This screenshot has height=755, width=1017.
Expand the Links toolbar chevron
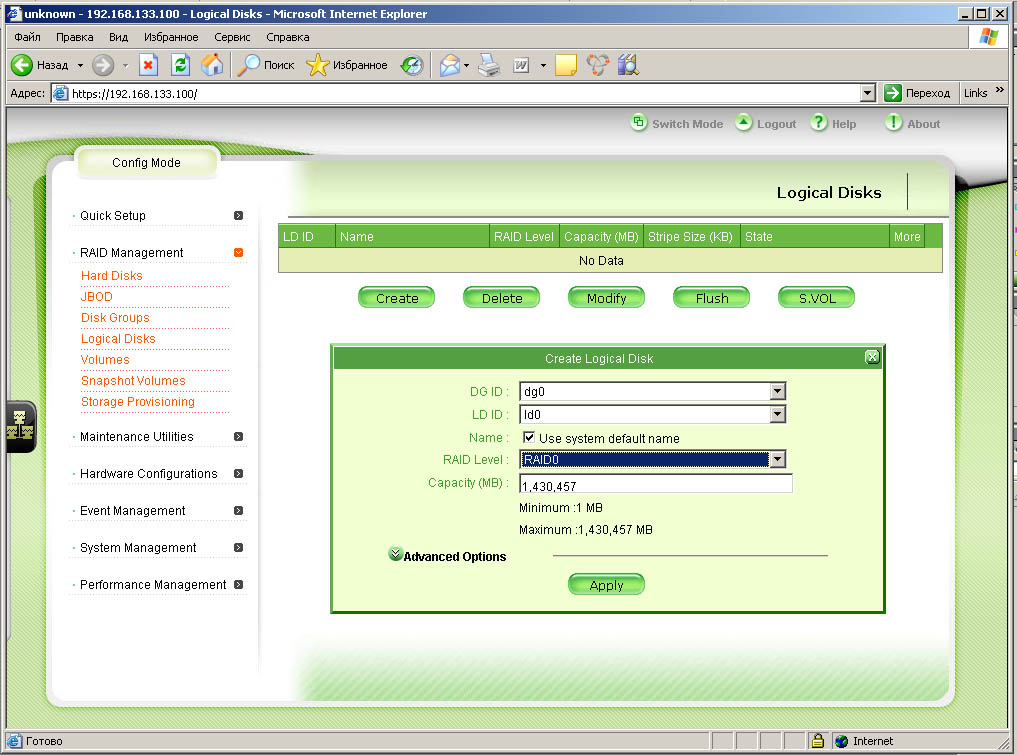(999, 90)
